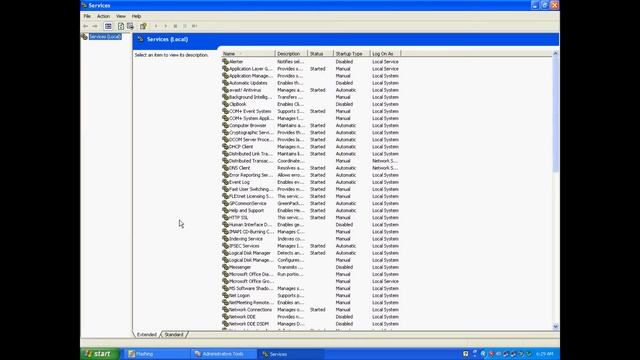Screen dimensions: 640x360
Task: Select Services (Local) in console tree
Action: [105, 37]
